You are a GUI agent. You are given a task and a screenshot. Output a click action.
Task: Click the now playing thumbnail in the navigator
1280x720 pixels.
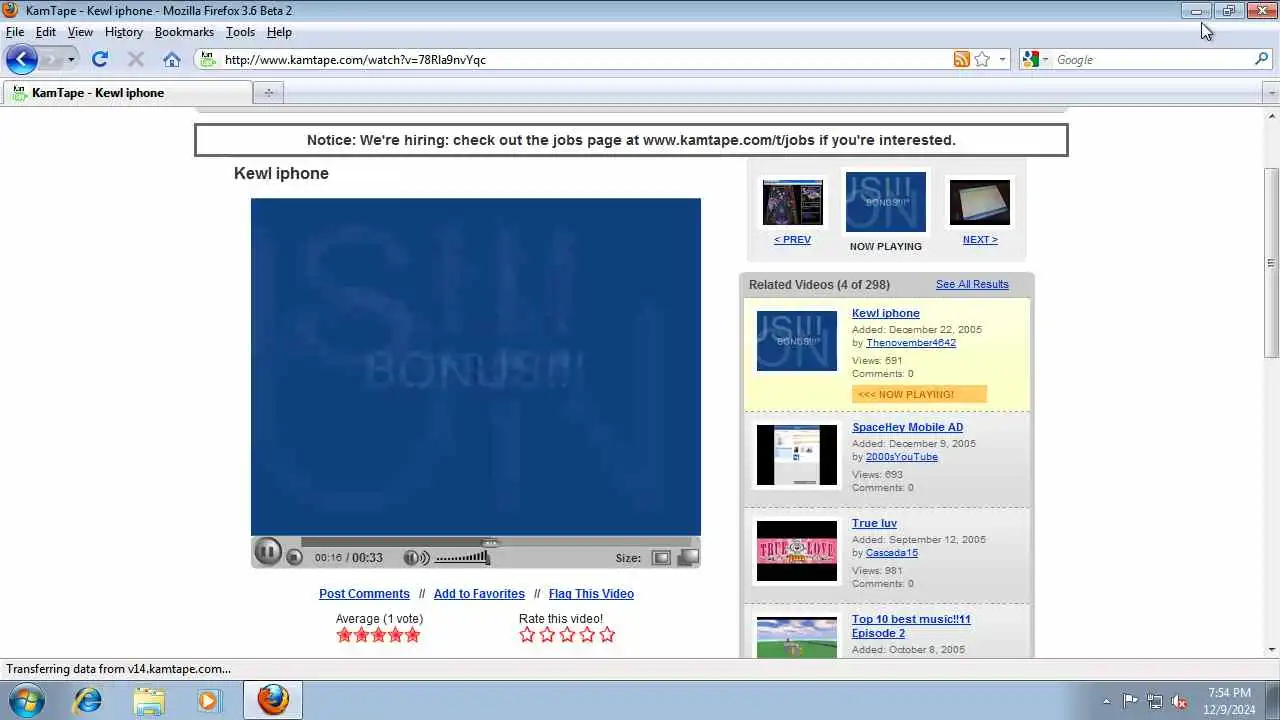pyautogui.click(x=886, y=202)
